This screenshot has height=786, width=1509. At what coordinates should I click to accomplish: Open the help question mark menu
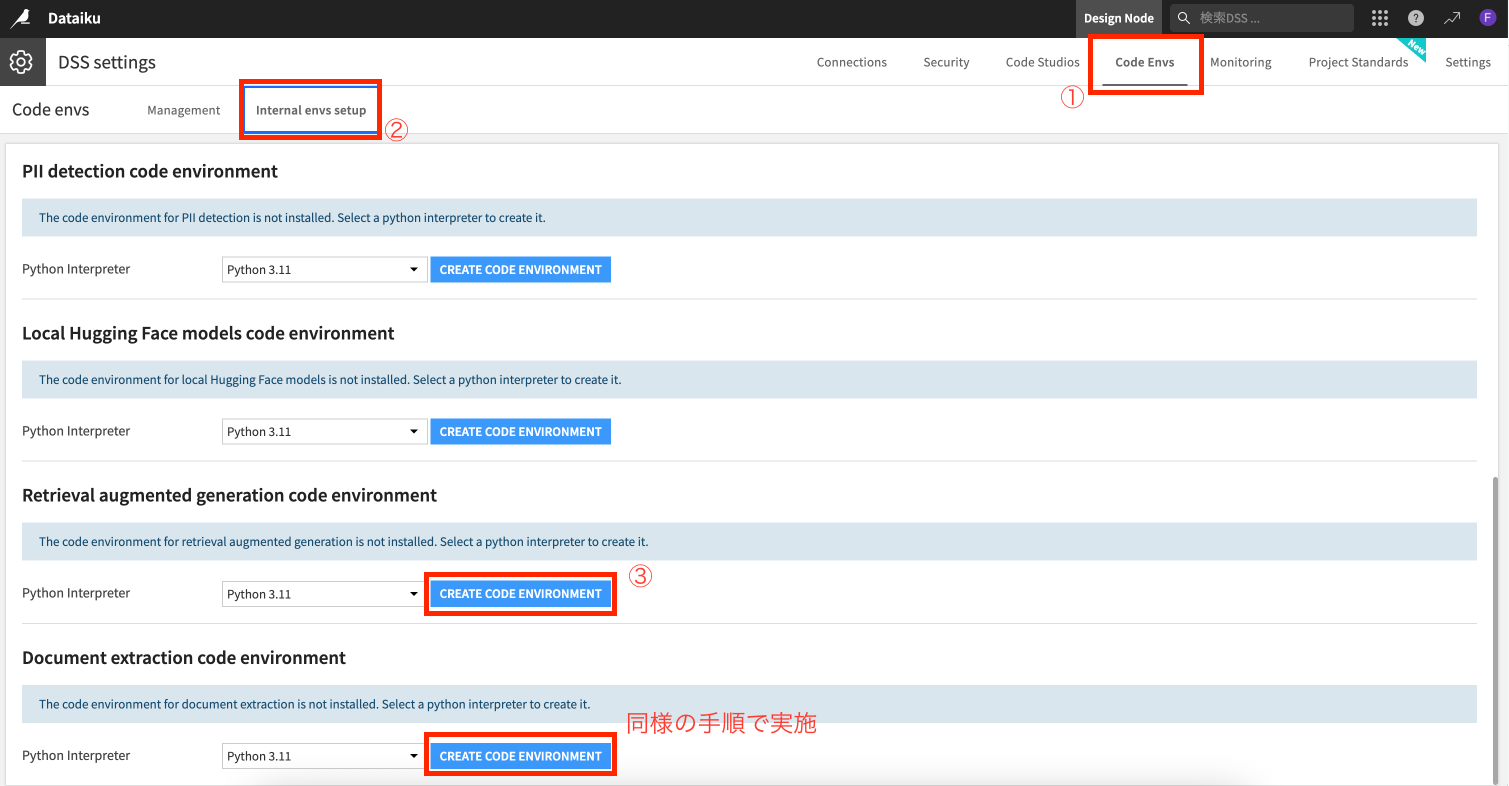(x=1416, y=18)
